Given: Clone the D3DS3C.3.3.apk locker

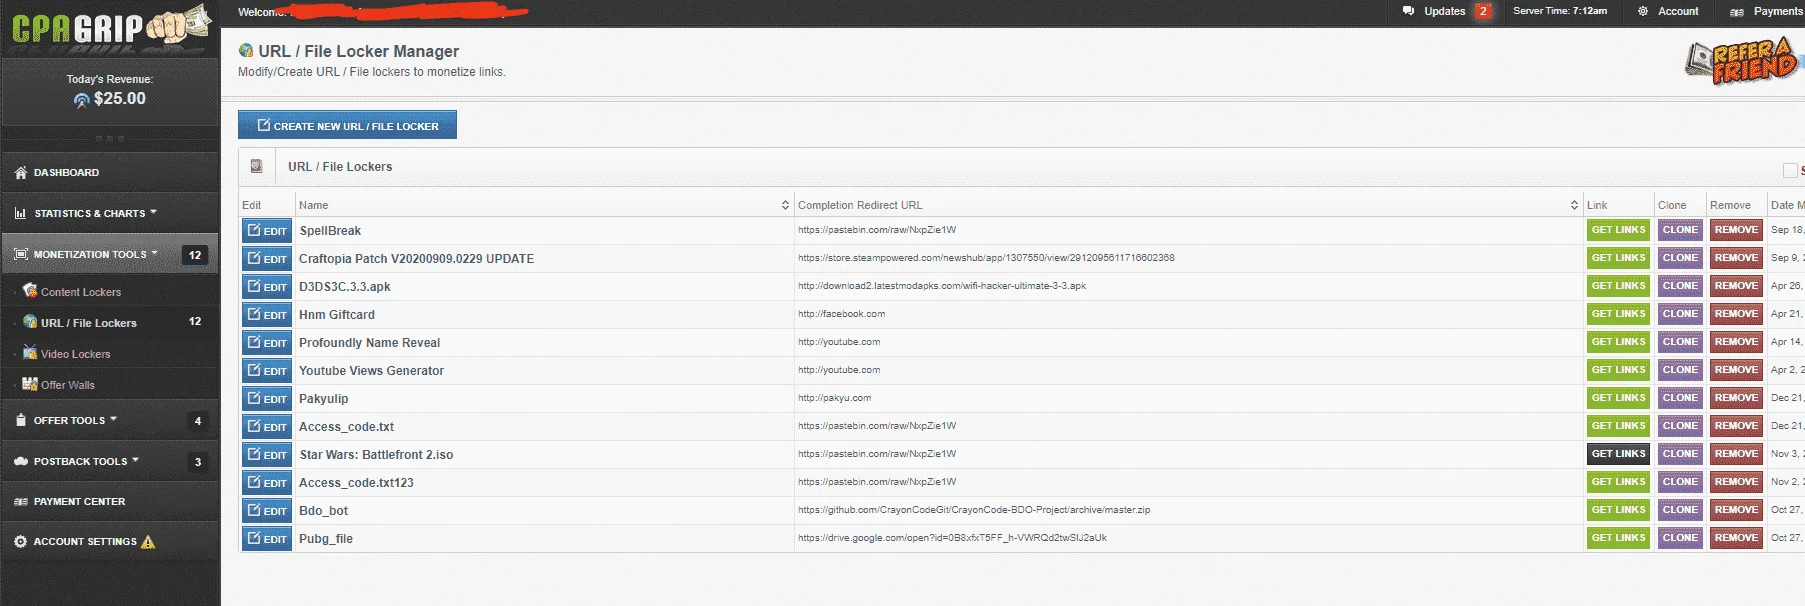Looking at the screenshot, I should [x=1680, y=286].
